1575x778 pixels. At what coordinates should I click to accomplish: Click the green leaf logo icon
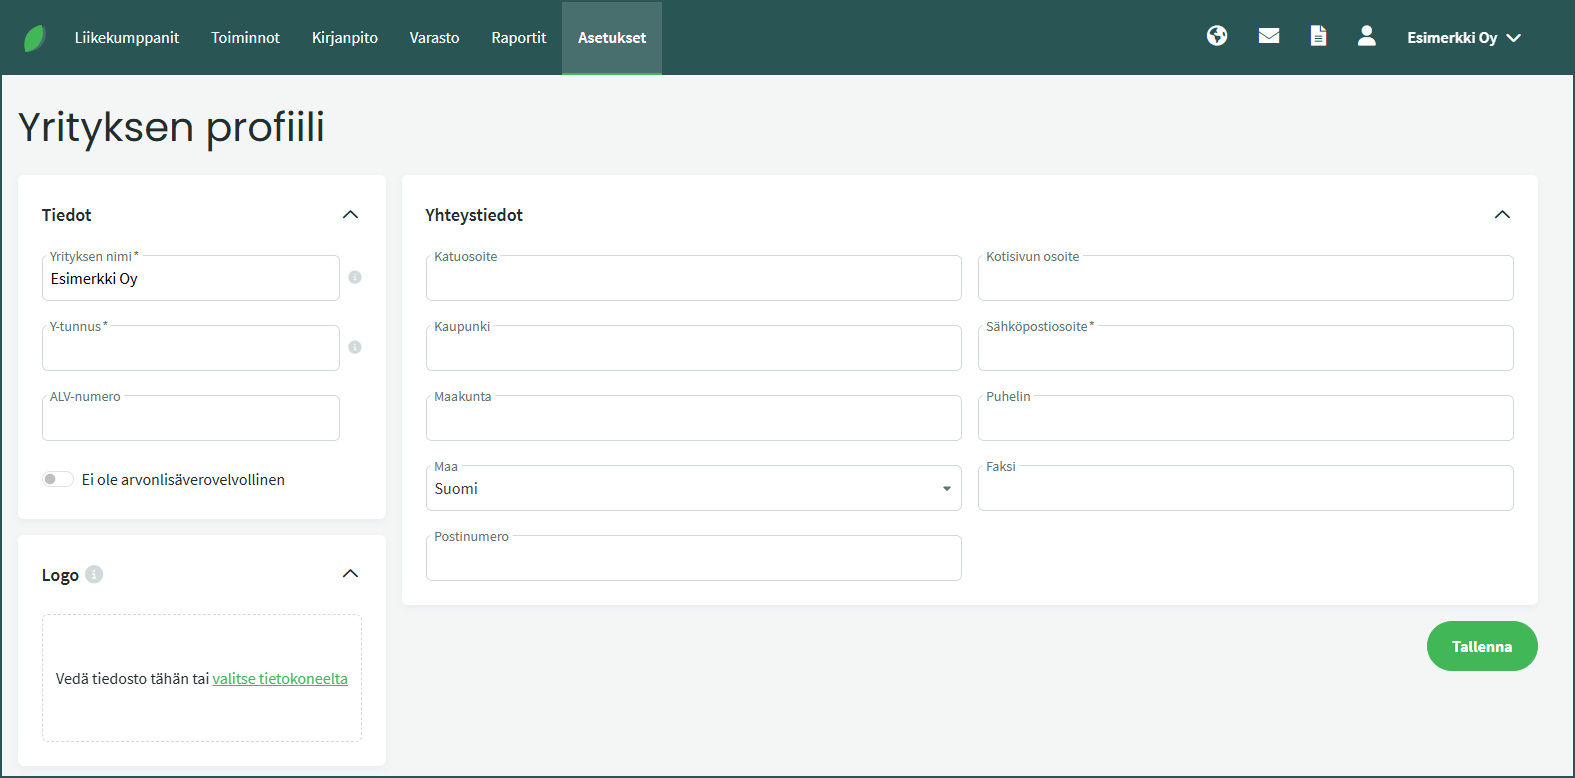(34, 38)
